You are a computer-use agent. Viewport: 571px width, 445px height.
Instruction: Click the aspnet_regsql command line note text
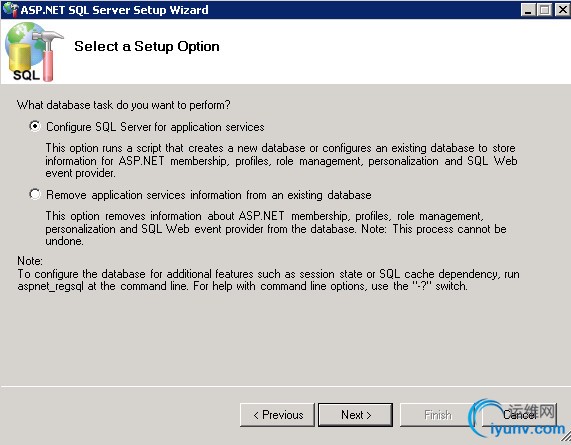tap(268, 280)
